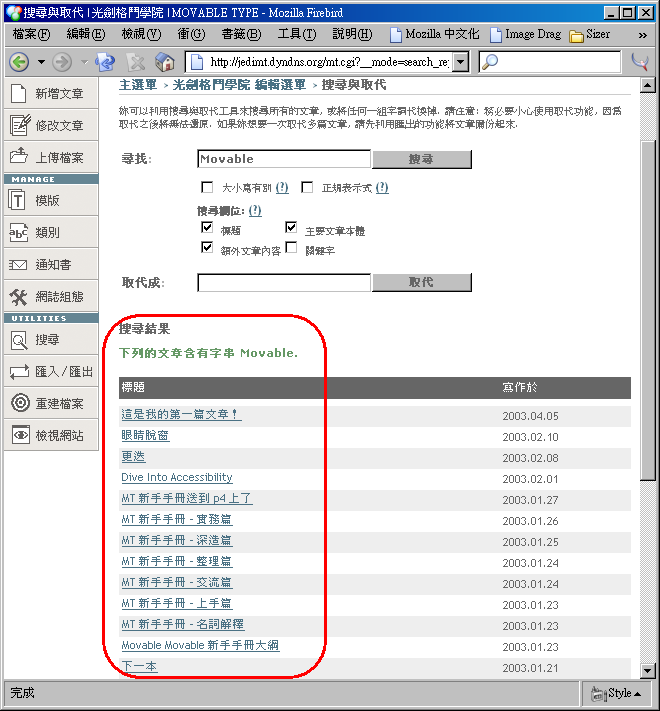The image size is (660, 711).
Task: Click the page scrollbar up arrow
Action: pos(648,85)
